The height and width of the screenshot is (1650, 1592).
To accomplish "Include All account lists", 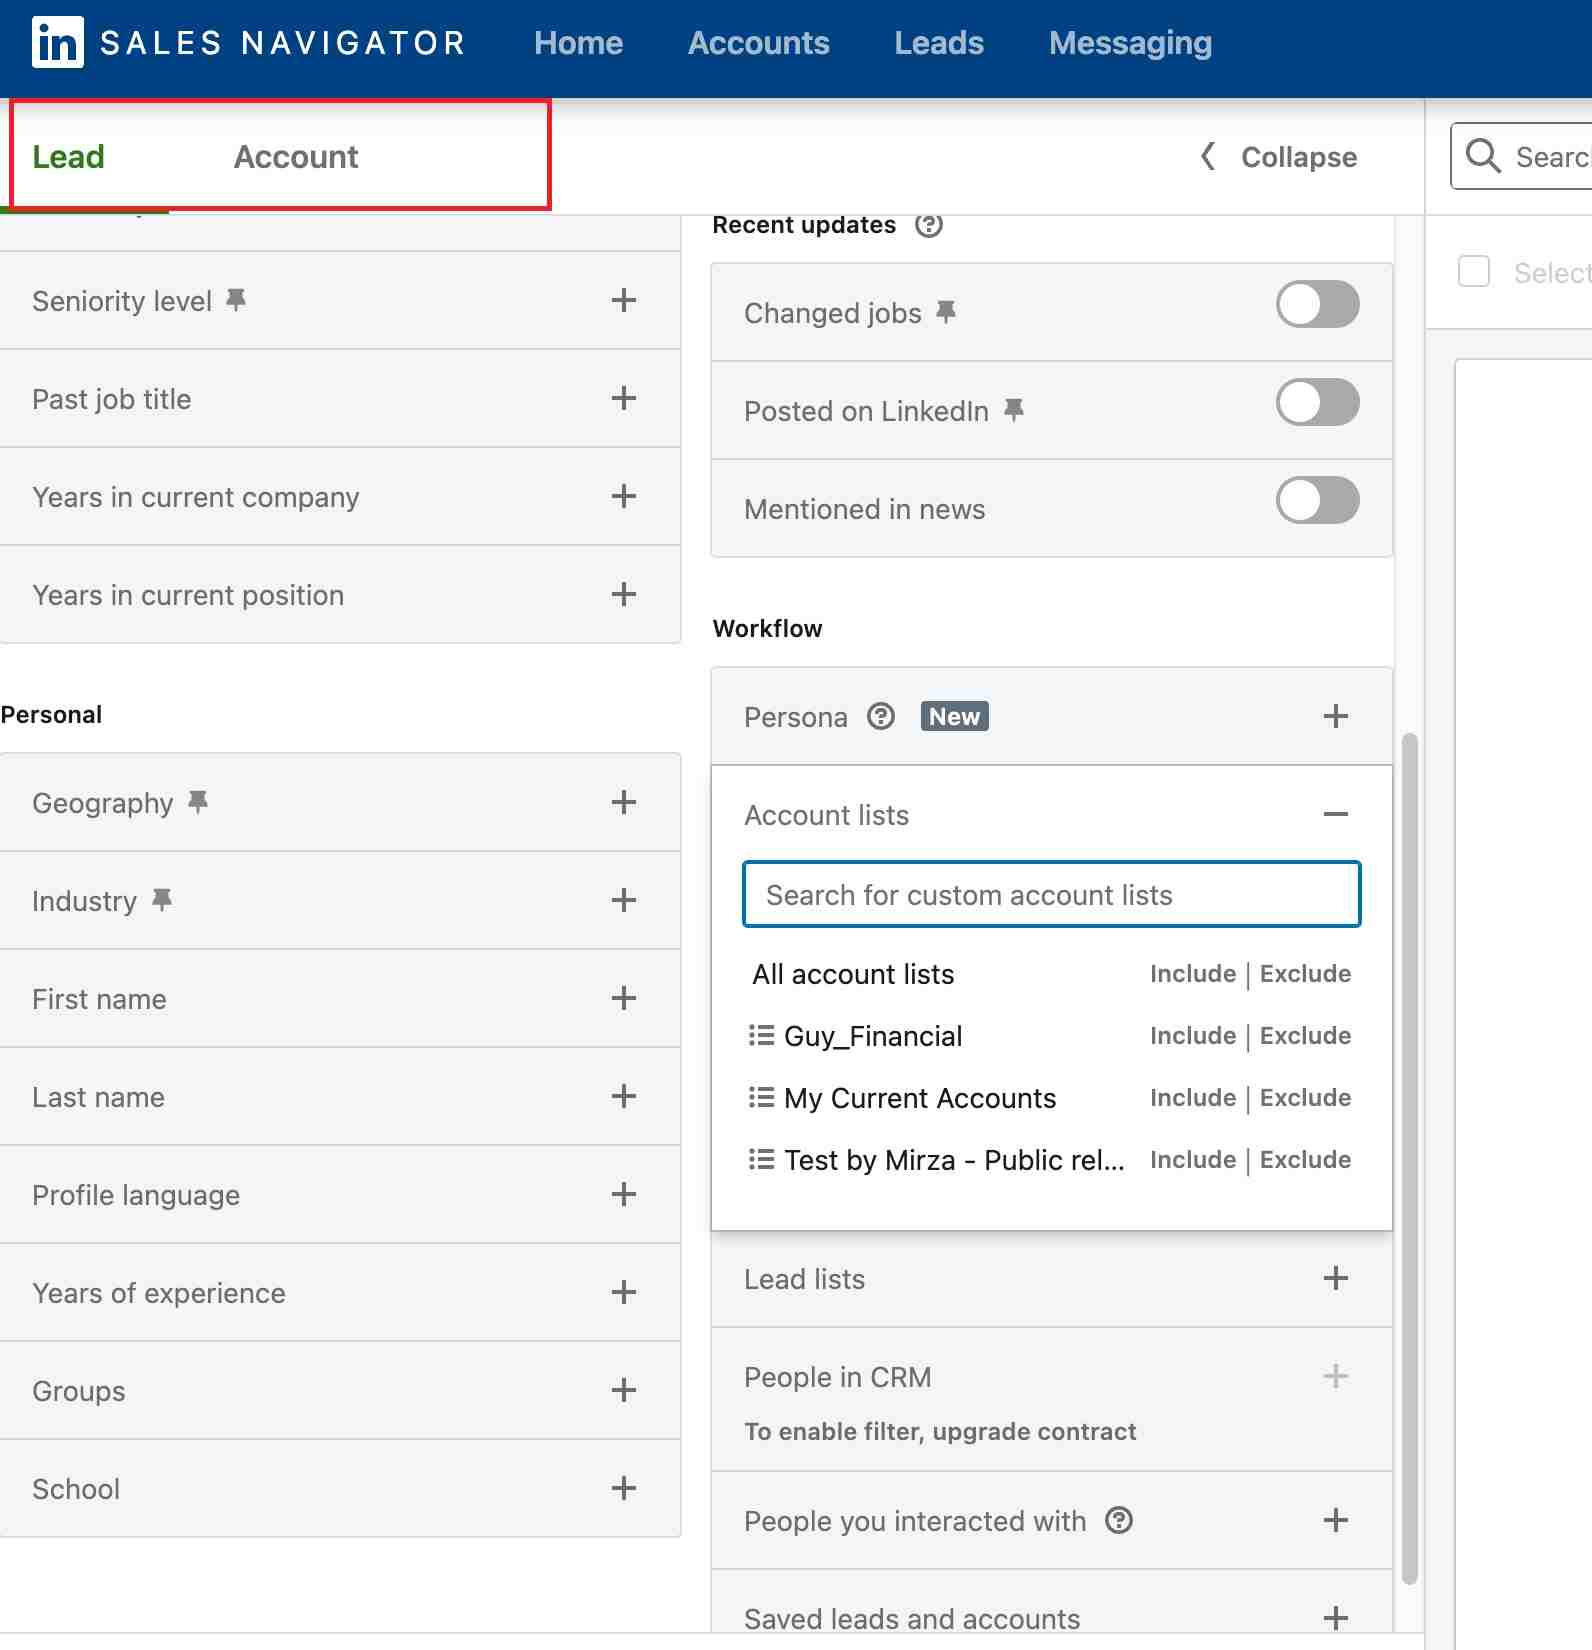I will 1193,974.
